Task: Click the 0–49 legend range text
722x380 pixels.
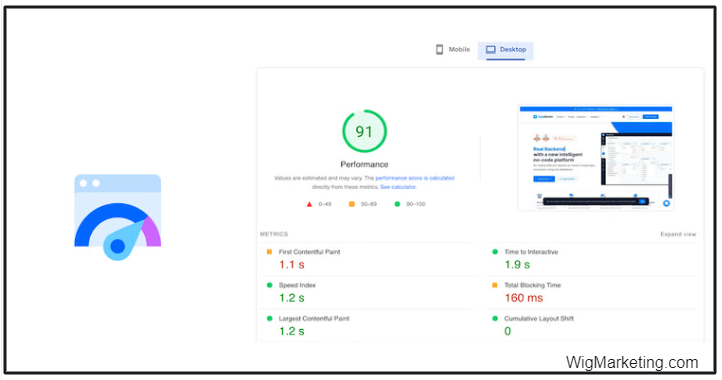Action: coord(325,204)
